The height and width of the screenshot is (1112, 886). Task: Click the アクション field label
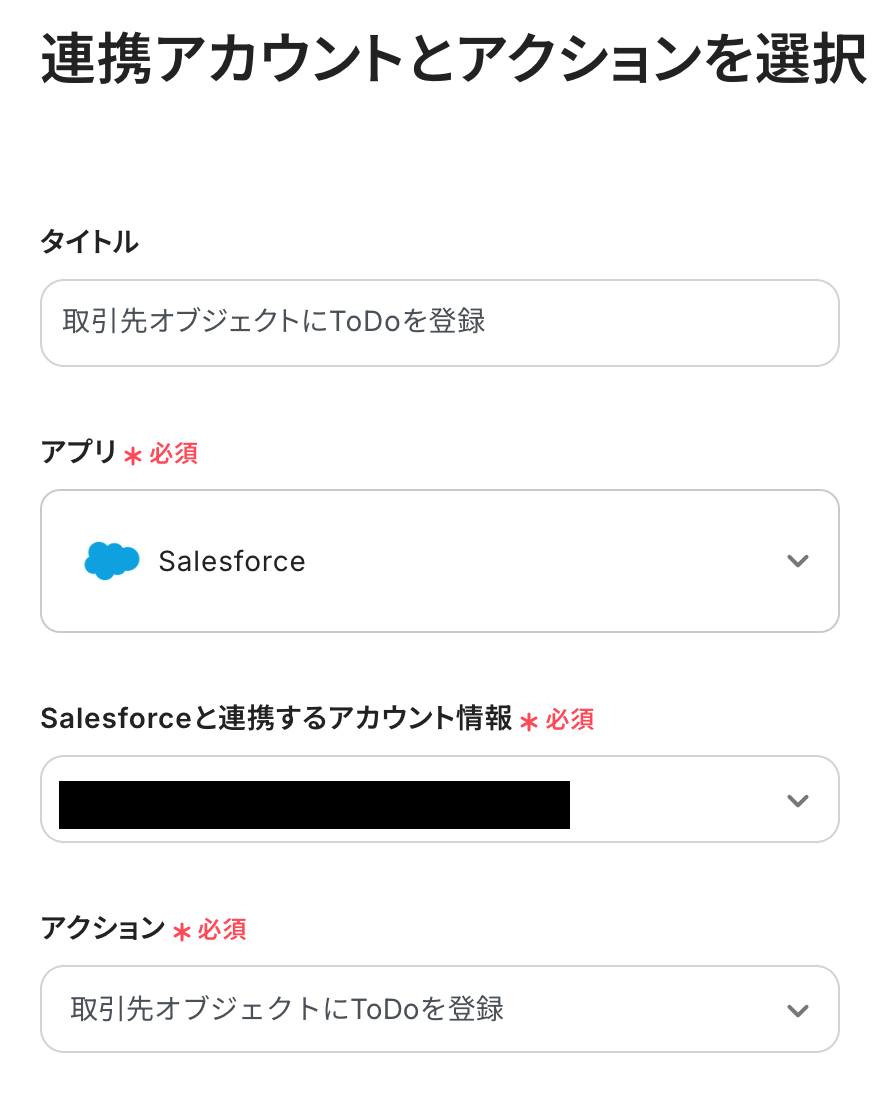click(102, 928)
